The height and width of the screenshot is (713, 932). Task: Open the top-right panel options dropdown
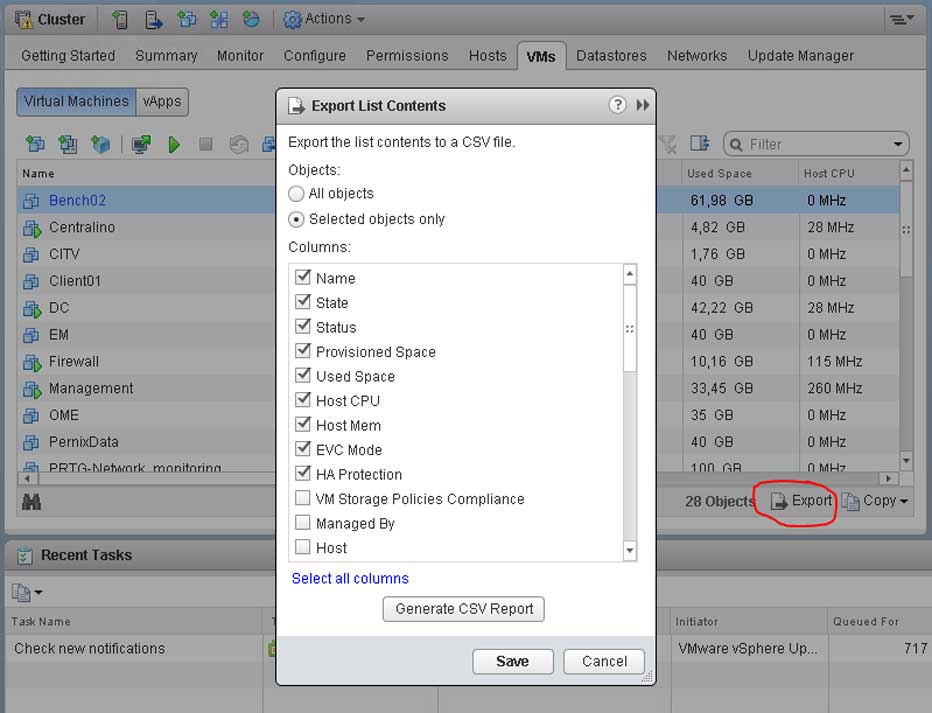click(900, 19)
